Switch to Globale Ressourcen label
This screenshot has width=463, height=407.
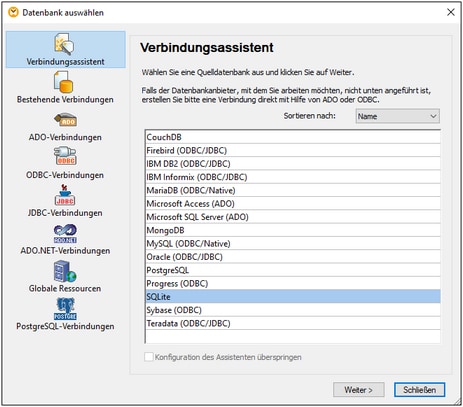click(65, 288)
